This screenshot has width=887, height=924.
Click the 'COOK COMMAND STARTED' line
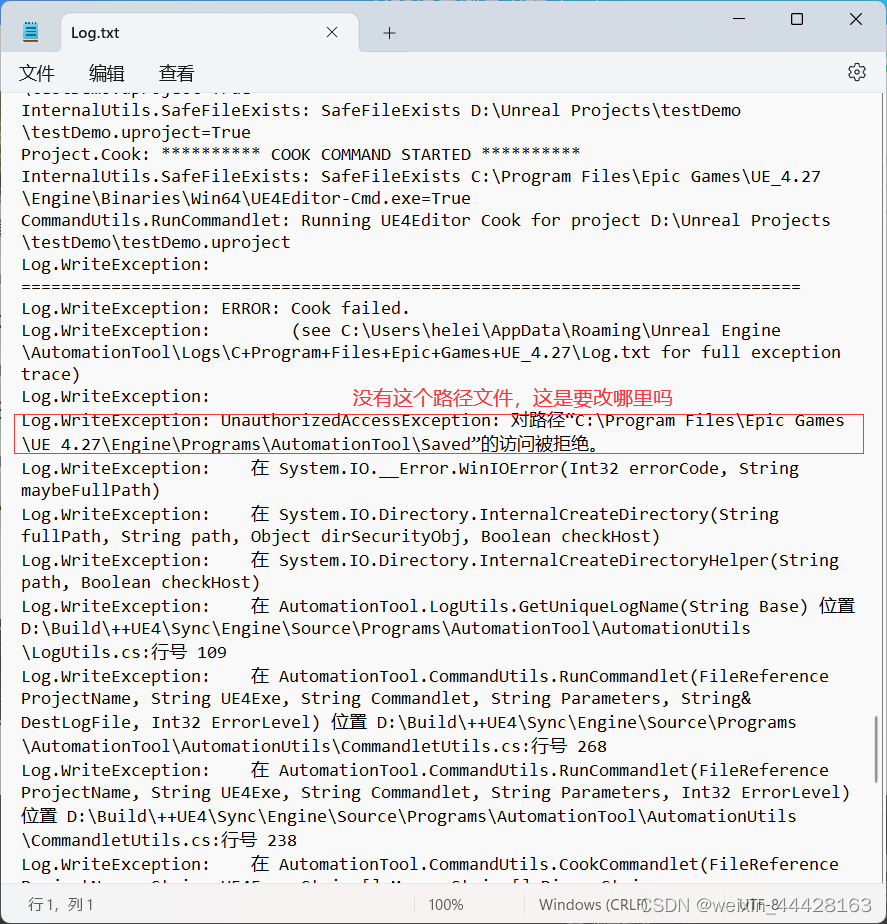click(x=301, y=154)
